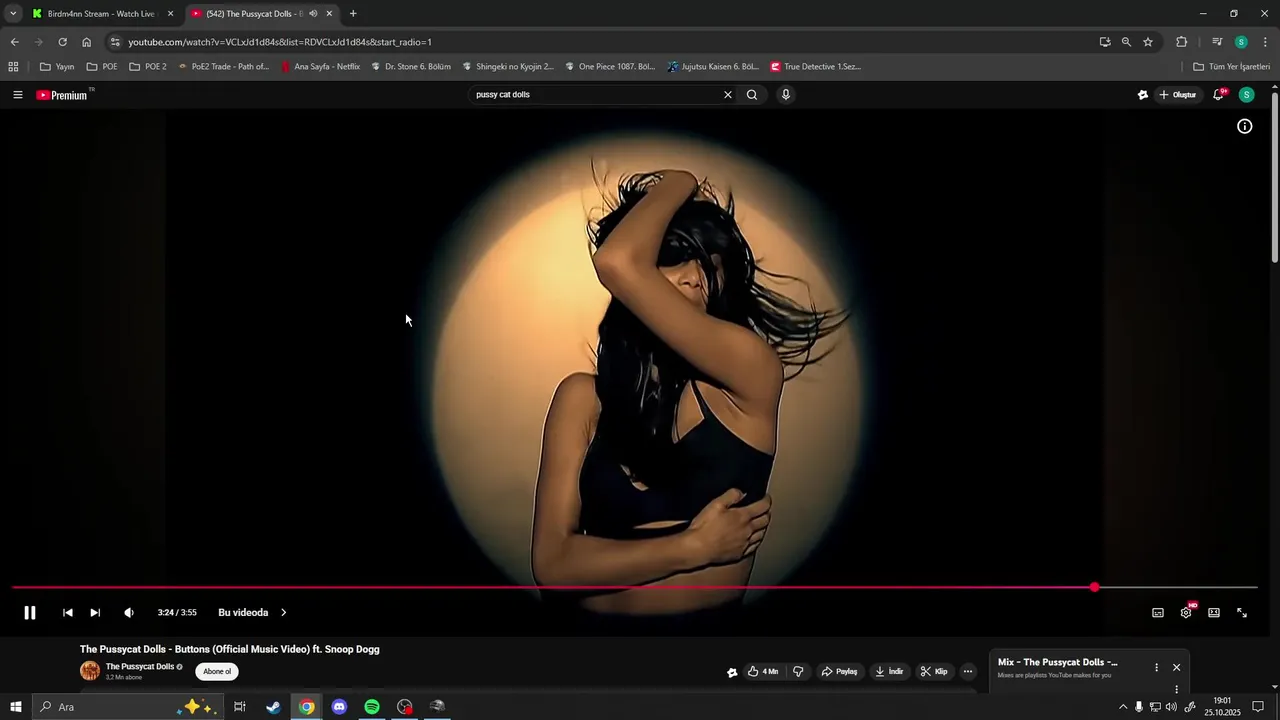Open more actions three-dot menu under video
This screenshot has width=1280, height=720.
(968, 672)
